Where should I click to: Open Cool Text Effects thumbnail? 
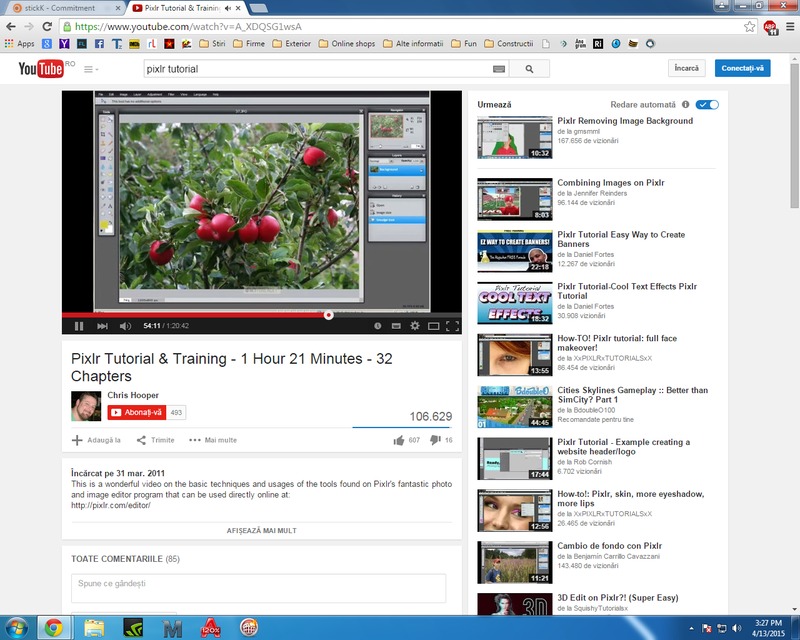coord(515,303)
